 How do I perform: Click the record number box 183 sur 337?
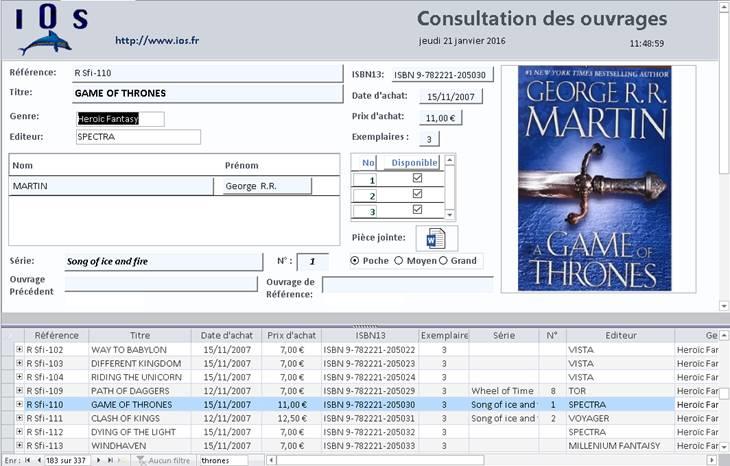pos(67,460)
